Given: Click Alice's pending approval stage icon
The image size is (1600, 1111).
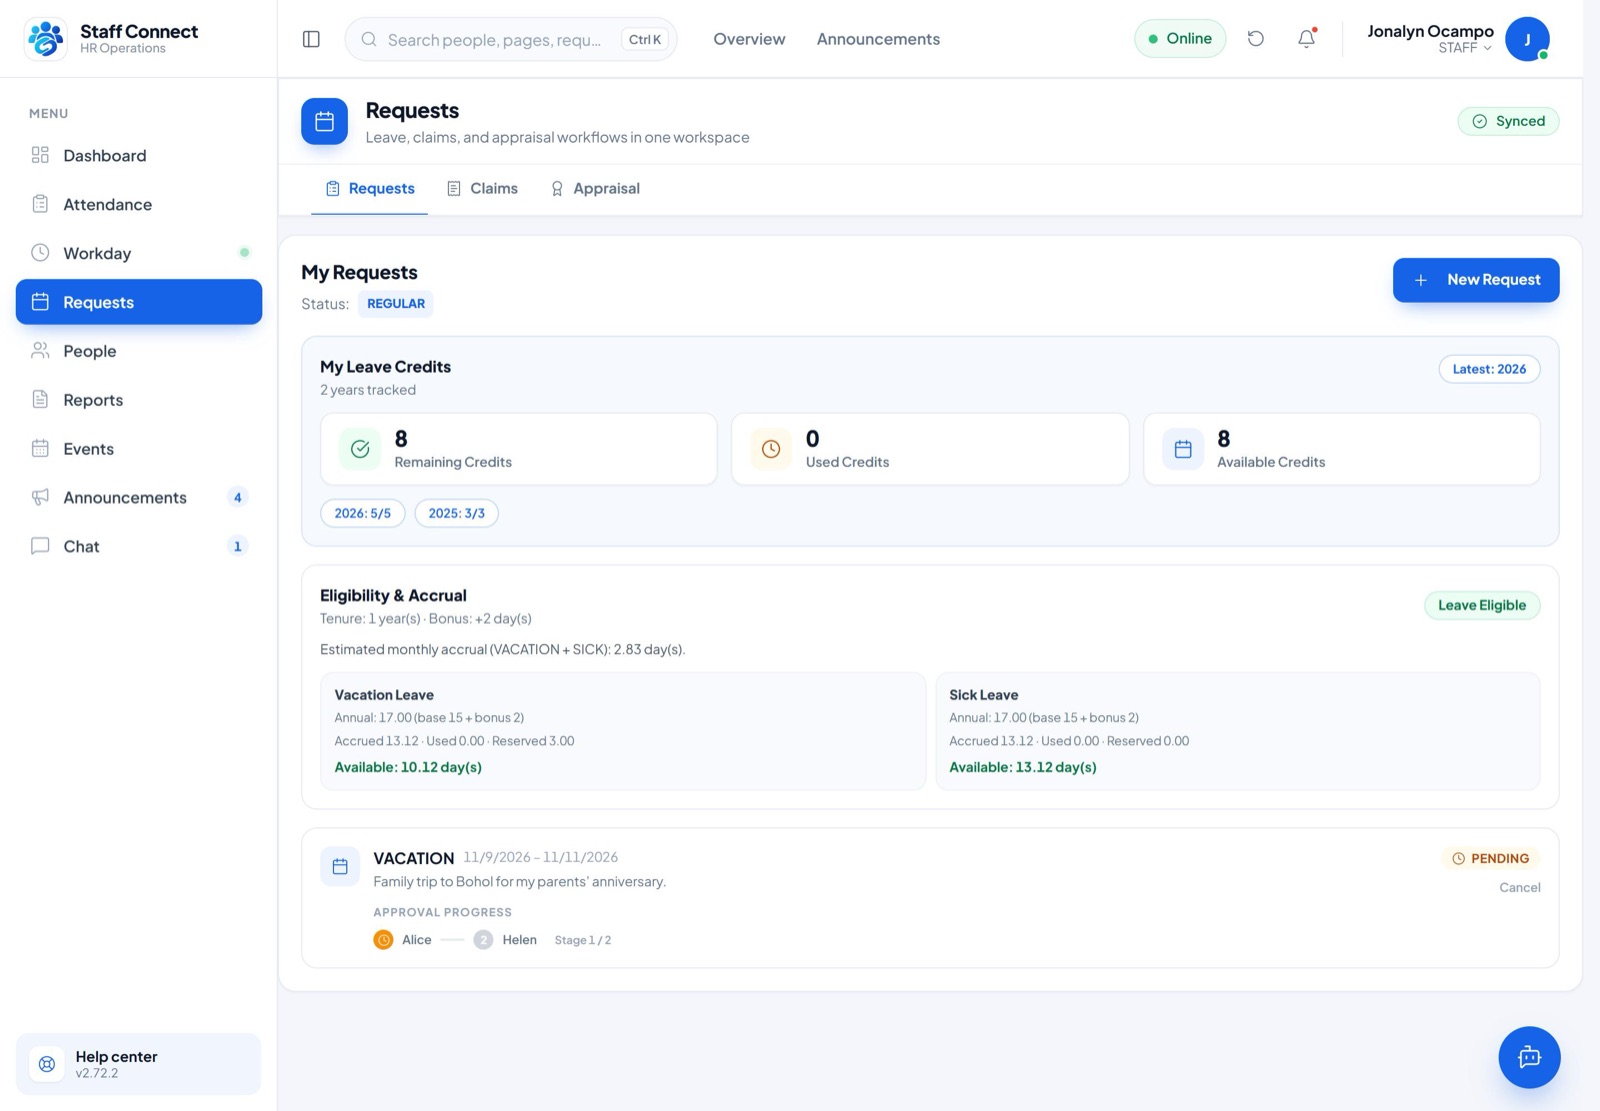Looking at the screenshot, I should click(383, 940).
